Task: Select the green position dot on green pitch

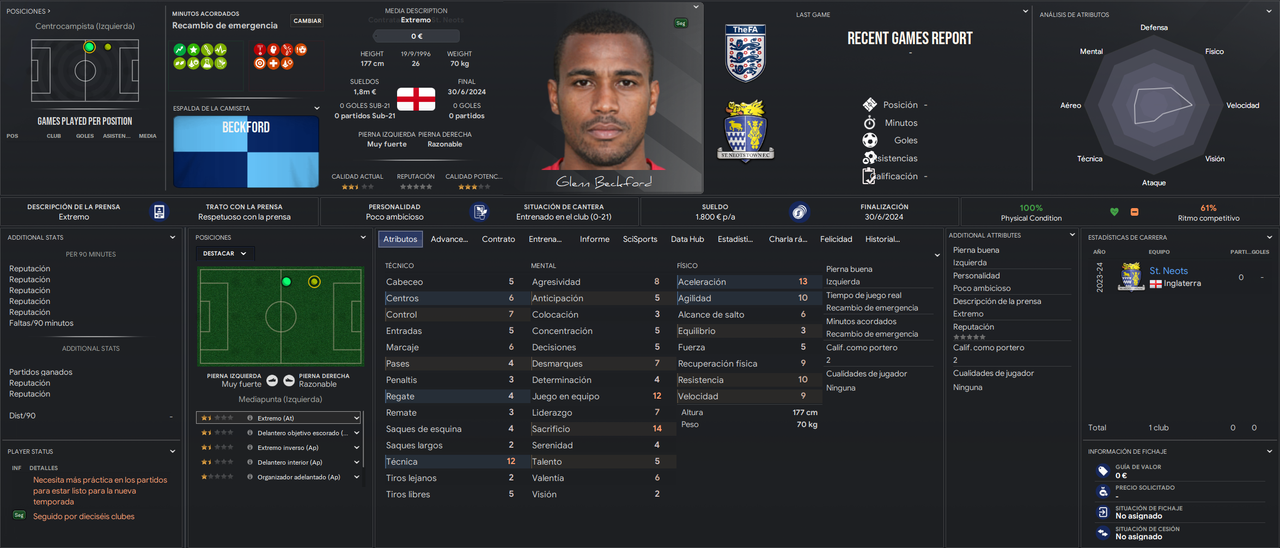Action: coord(287,282)
